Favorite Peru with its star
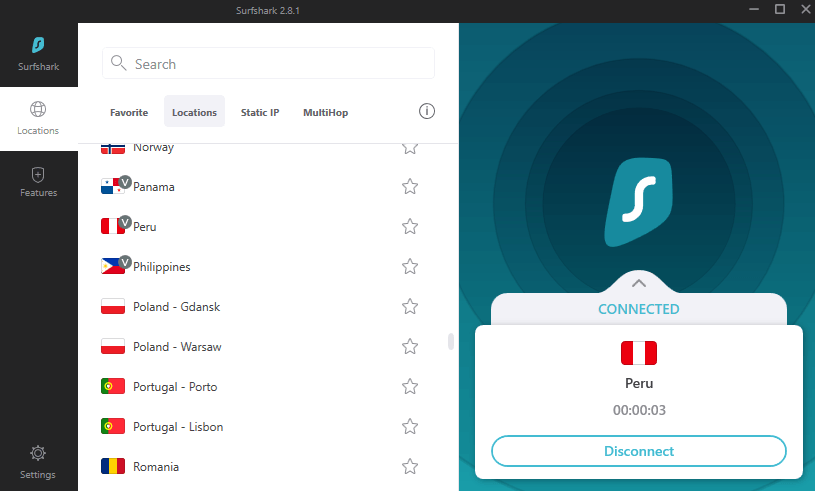Image resolution: width=815 pixels, height=491 pixels. point(410,227)
